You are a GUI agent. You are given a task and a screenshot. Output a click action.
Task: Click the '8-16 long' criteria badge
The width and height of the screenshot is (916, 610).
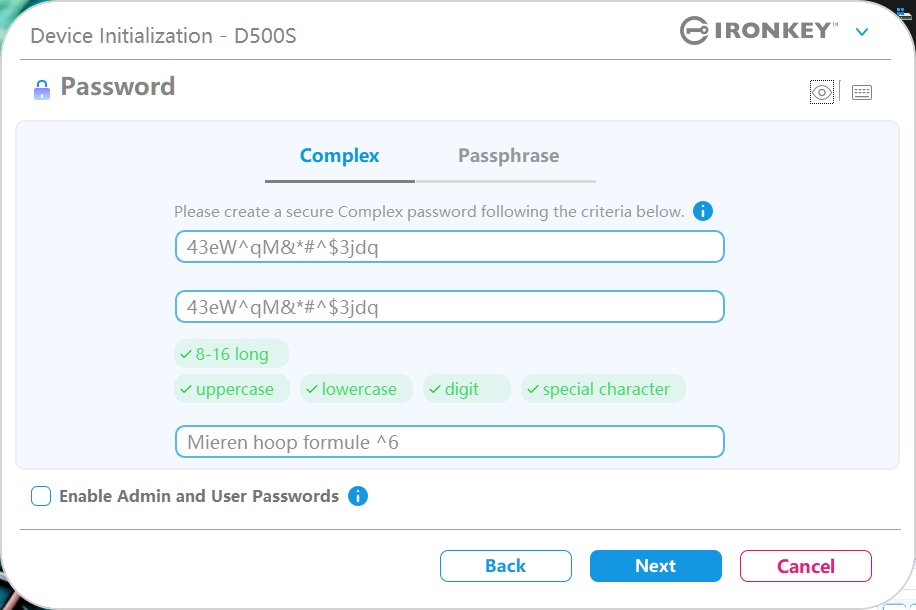coord(231,354)
